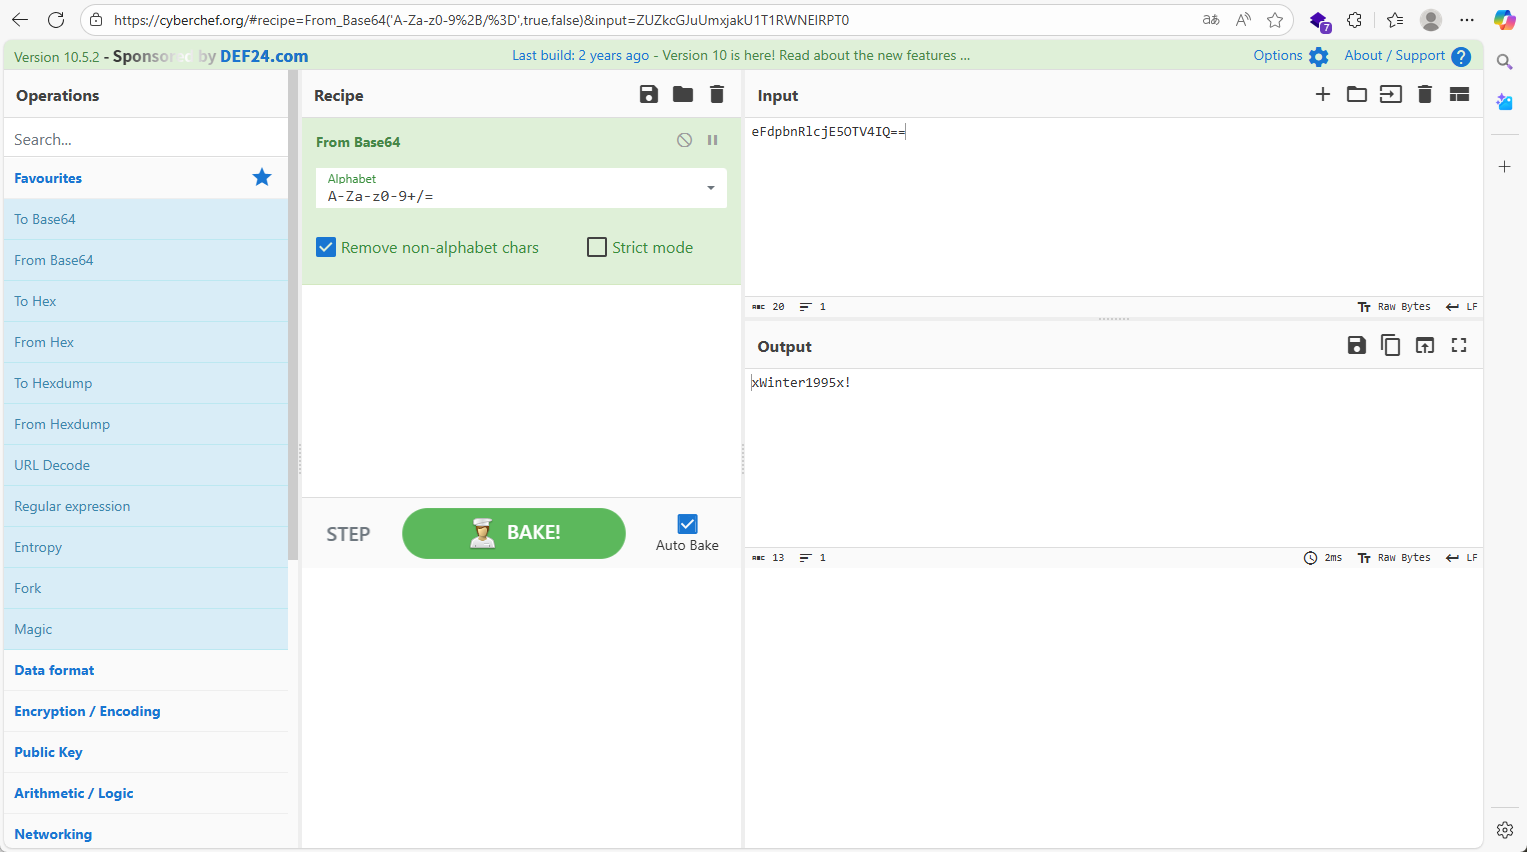Click into the Input text area

pyautogui.click(x=1114, y=207)
